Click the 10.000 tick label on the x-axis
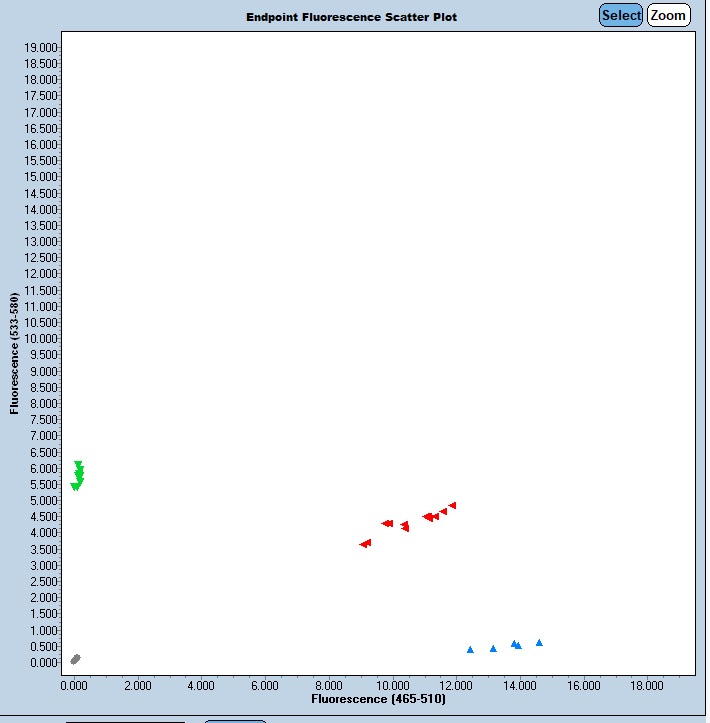The image size is (710, 723). [392, 686]
